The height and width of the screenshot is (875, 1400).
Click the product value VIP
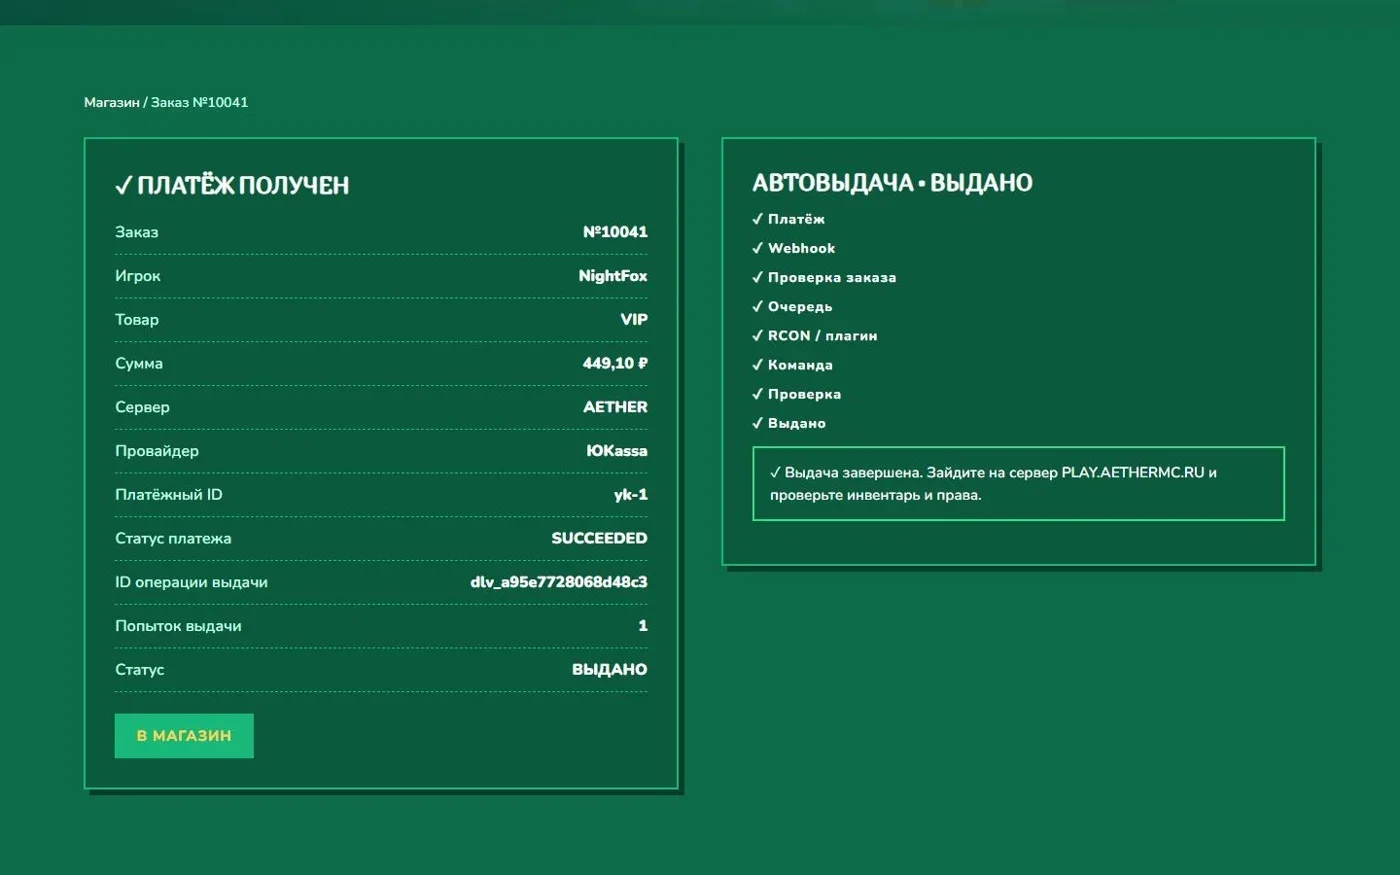click(x=634, y=320)
